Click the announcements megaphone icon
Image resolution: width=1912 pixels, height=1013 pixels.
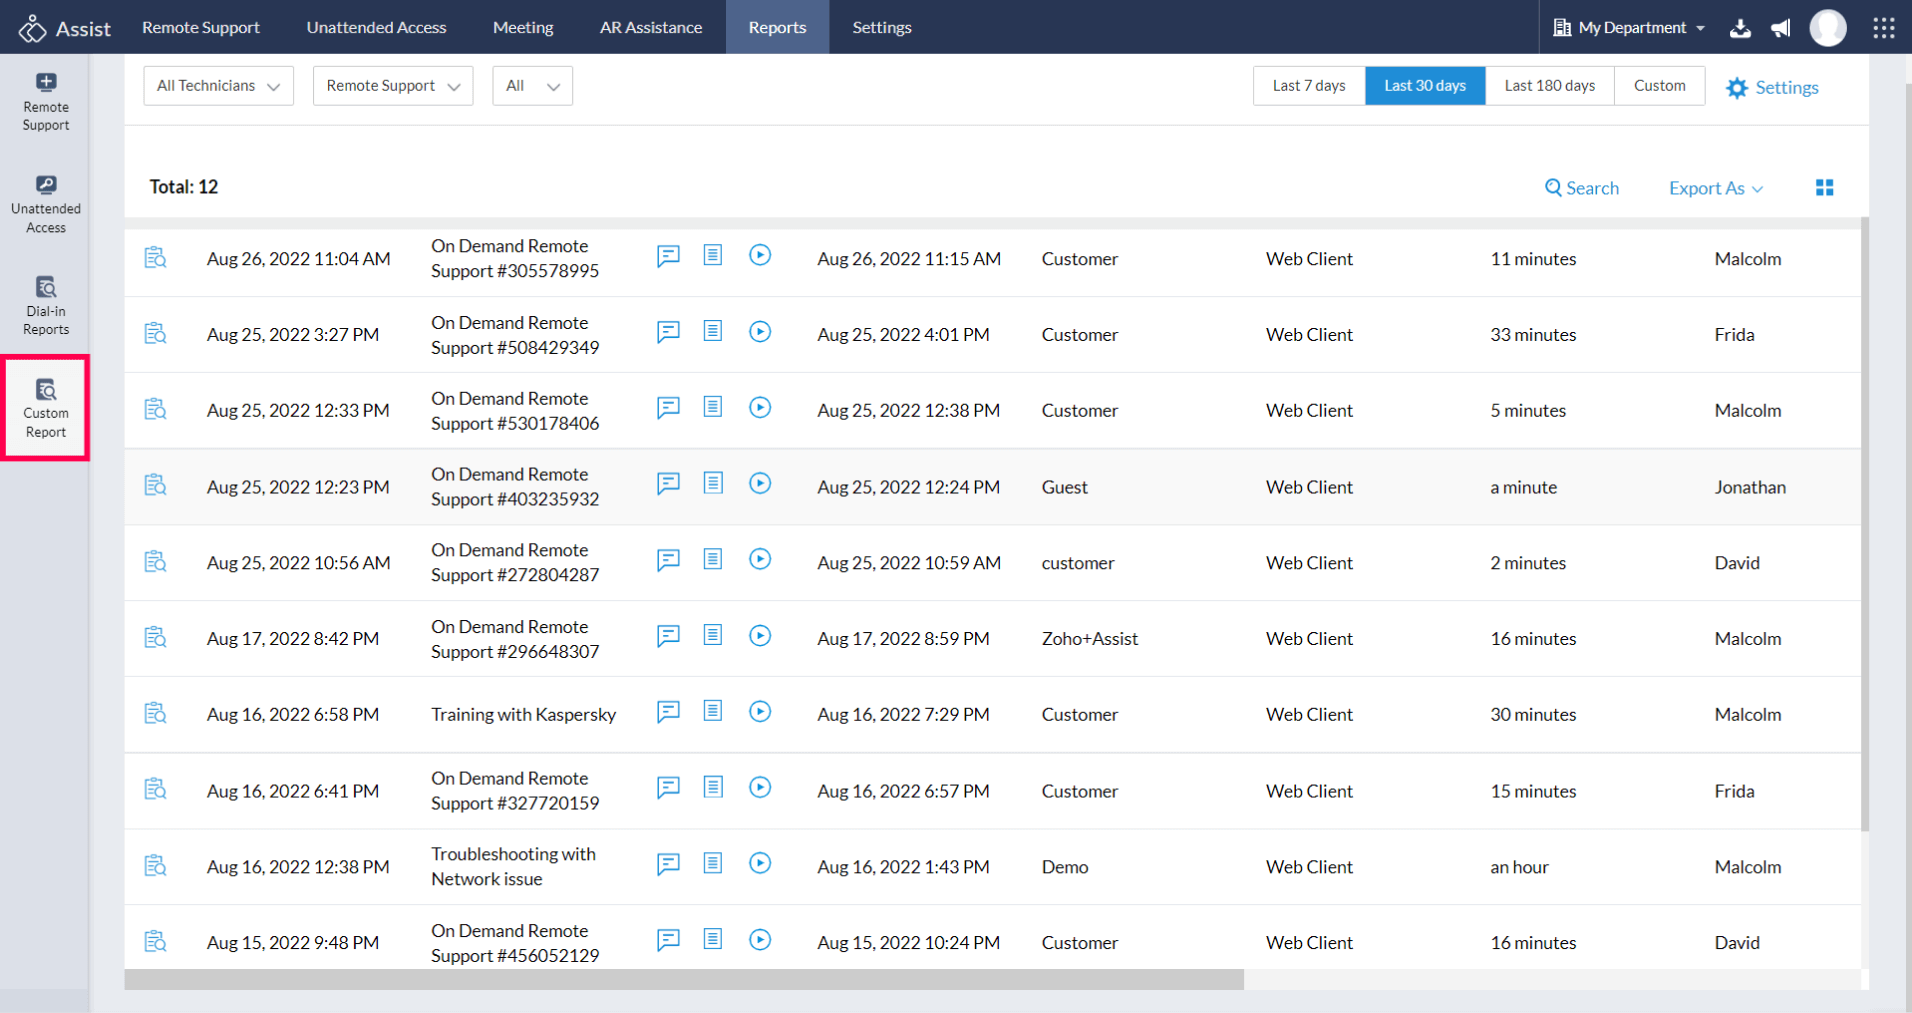(x=1781, y=28)
